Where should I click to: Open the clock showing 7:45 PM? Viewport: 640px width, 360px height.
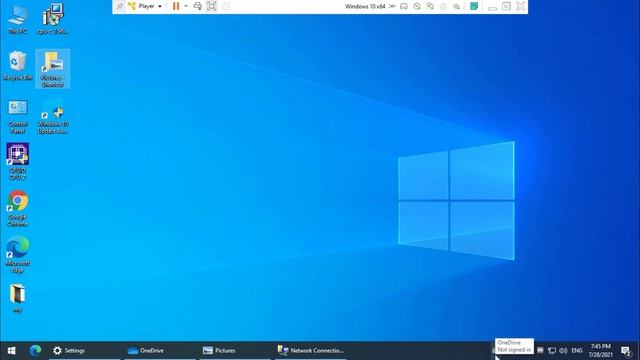click(x=600, y=350)
